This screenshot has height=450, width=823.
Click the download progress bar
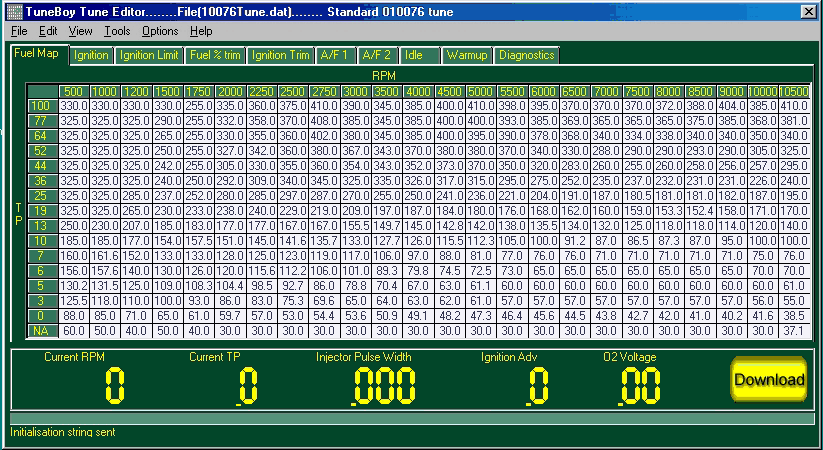point(412,418)
